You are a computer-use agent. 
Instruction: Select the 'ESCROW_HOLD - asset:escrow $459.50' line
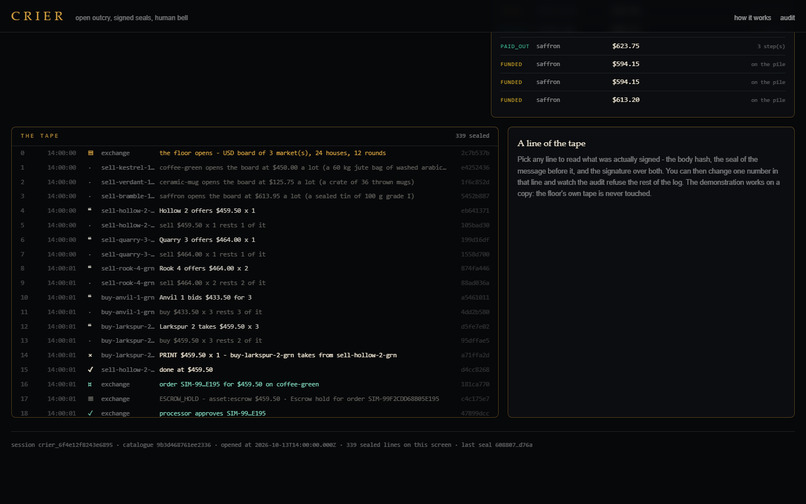255,399
